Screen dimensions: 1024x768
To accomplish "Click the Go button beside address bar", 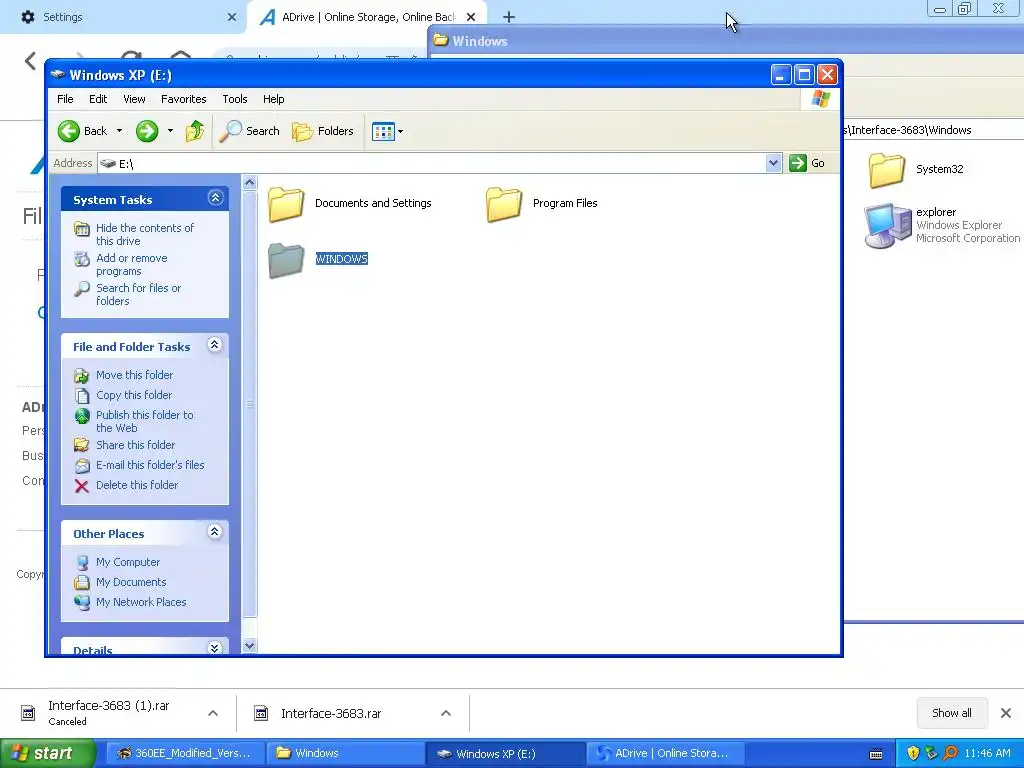I will click(x=807, y=163).
